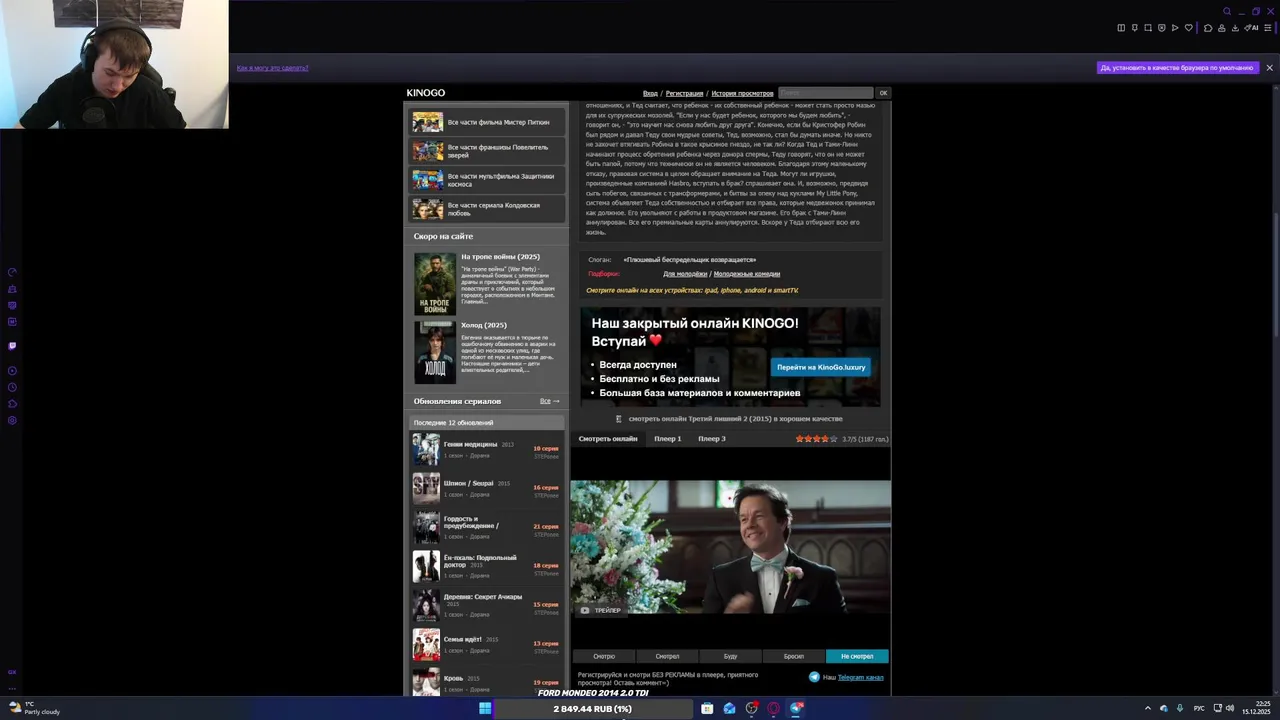
Task: Open Opera GX icon in taskbar
Action: click(x=773, y=708)
